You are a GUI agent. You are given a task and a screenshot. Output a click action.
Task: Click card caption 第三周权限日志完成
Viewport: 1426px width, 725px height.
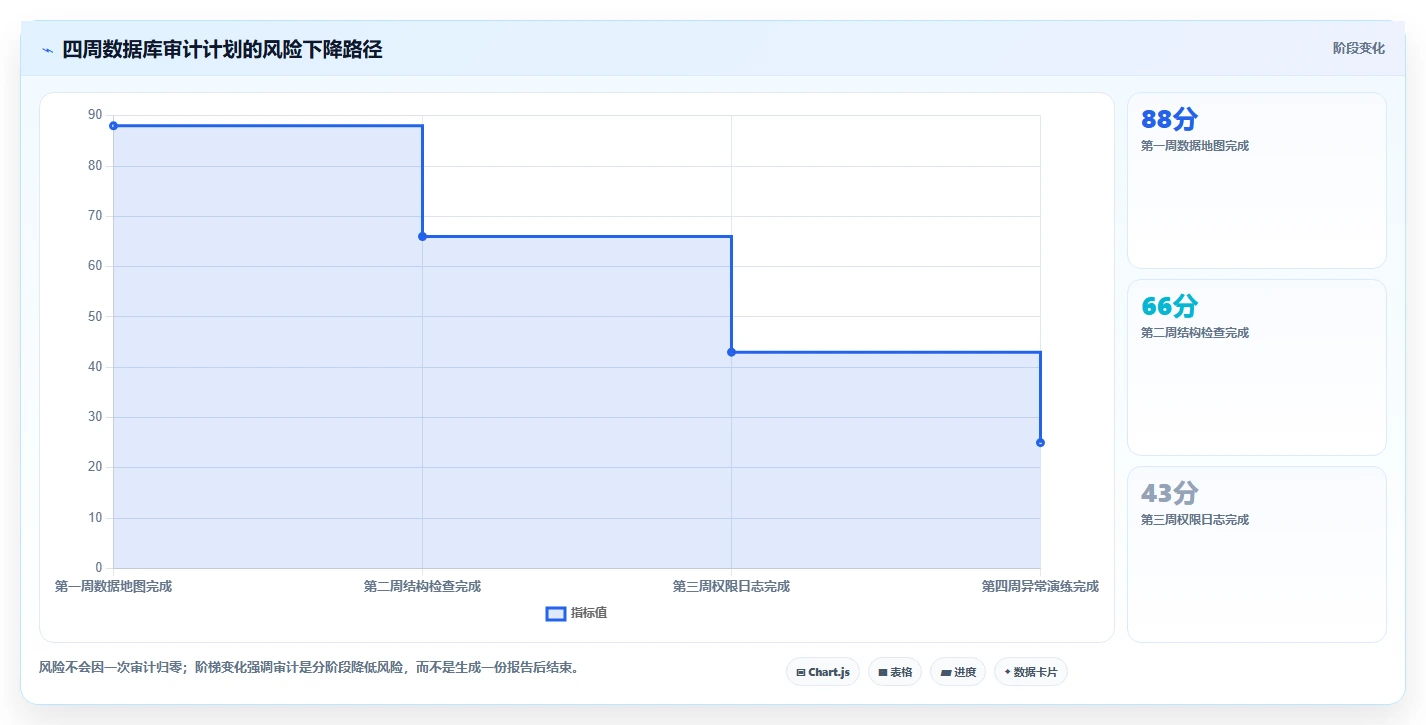[x=1195, y=520]
